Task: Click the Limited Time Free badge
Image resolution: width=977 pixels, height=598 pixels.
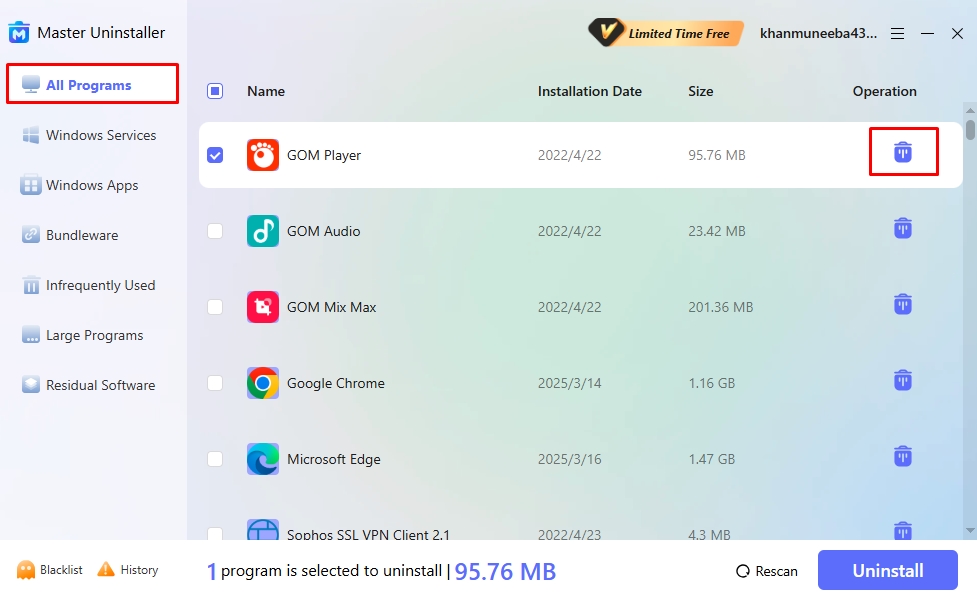Action: click(x=665, y=33)
